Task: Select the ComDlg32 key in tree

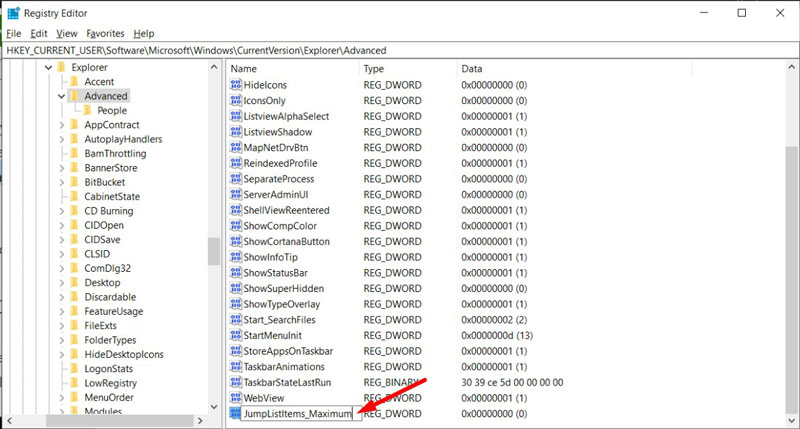Action: click(108, 268)
